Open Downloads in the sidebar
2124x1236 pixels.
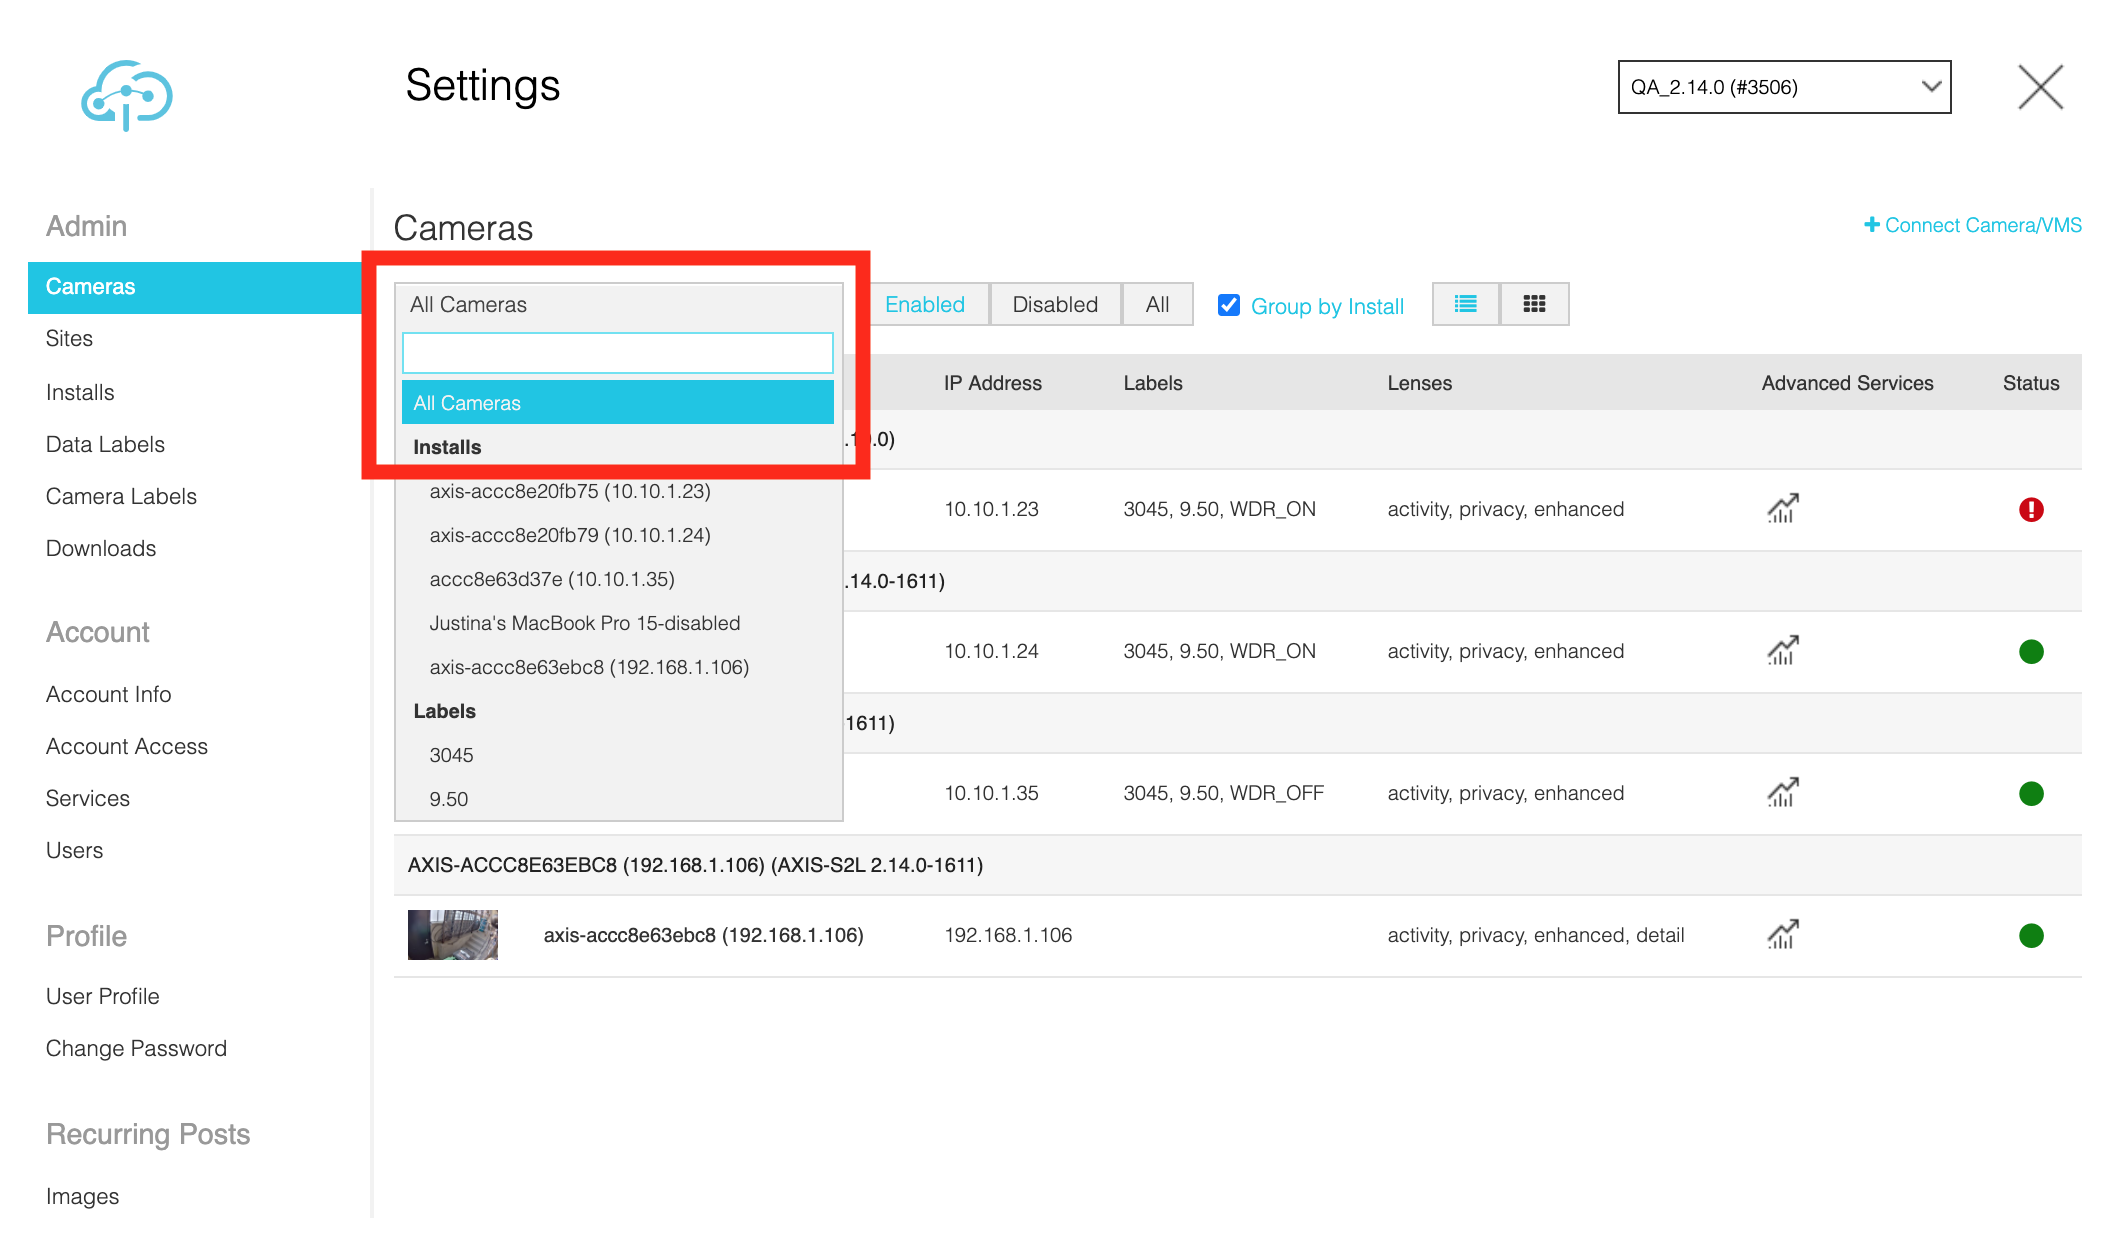click(x=101, y=548)
